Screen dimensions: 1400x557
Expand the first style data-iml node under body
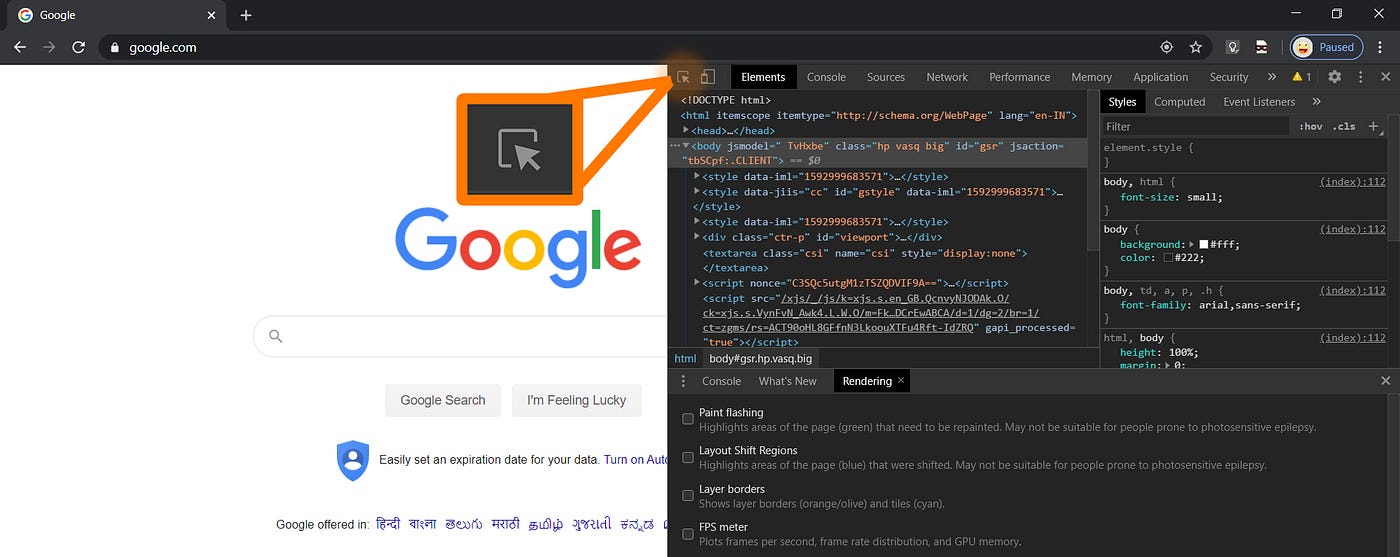(x=697, y=177)
